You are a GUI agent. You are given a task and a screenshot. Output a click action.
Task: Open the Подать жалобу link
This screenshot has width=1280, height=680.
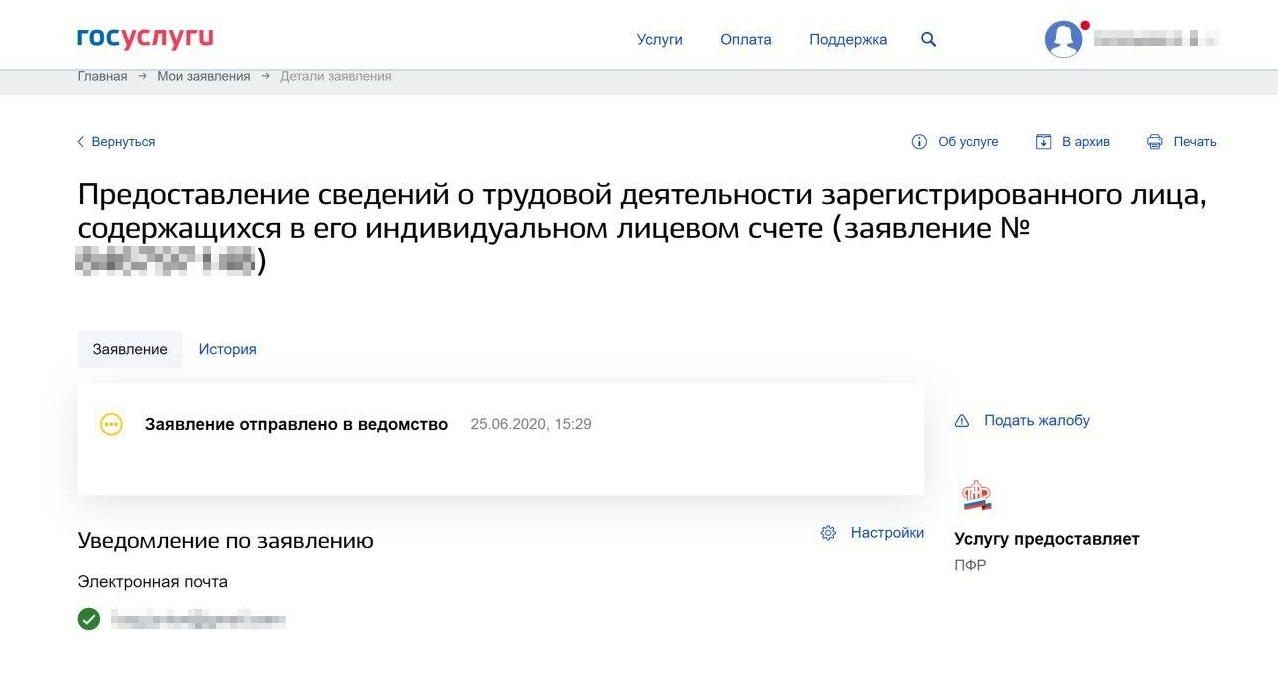pyautogui.click(x=1037, y=421)
